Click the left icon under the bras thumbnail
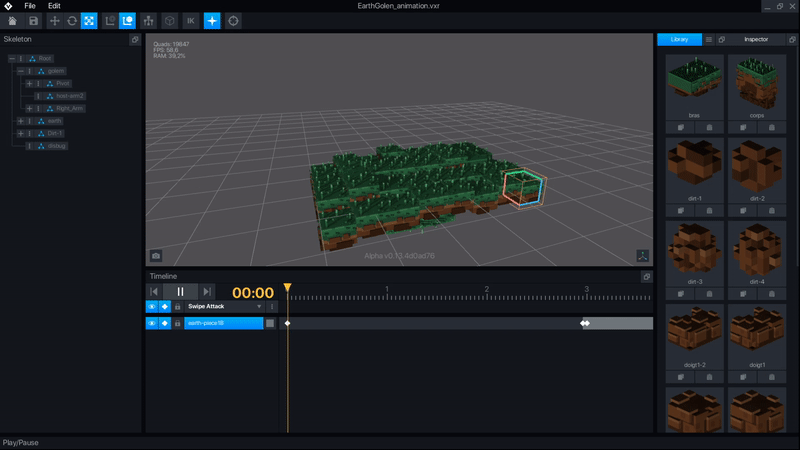 tap(681, 128)
